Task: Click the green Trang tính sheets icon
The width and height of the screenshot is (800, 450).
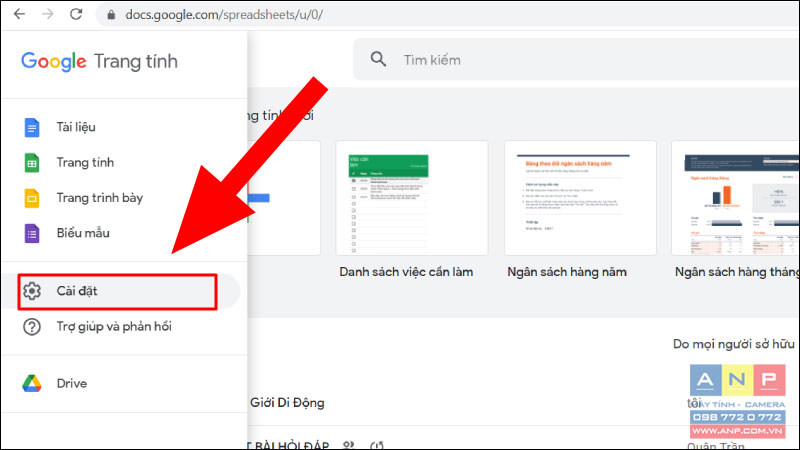Action: coord(32,163)
